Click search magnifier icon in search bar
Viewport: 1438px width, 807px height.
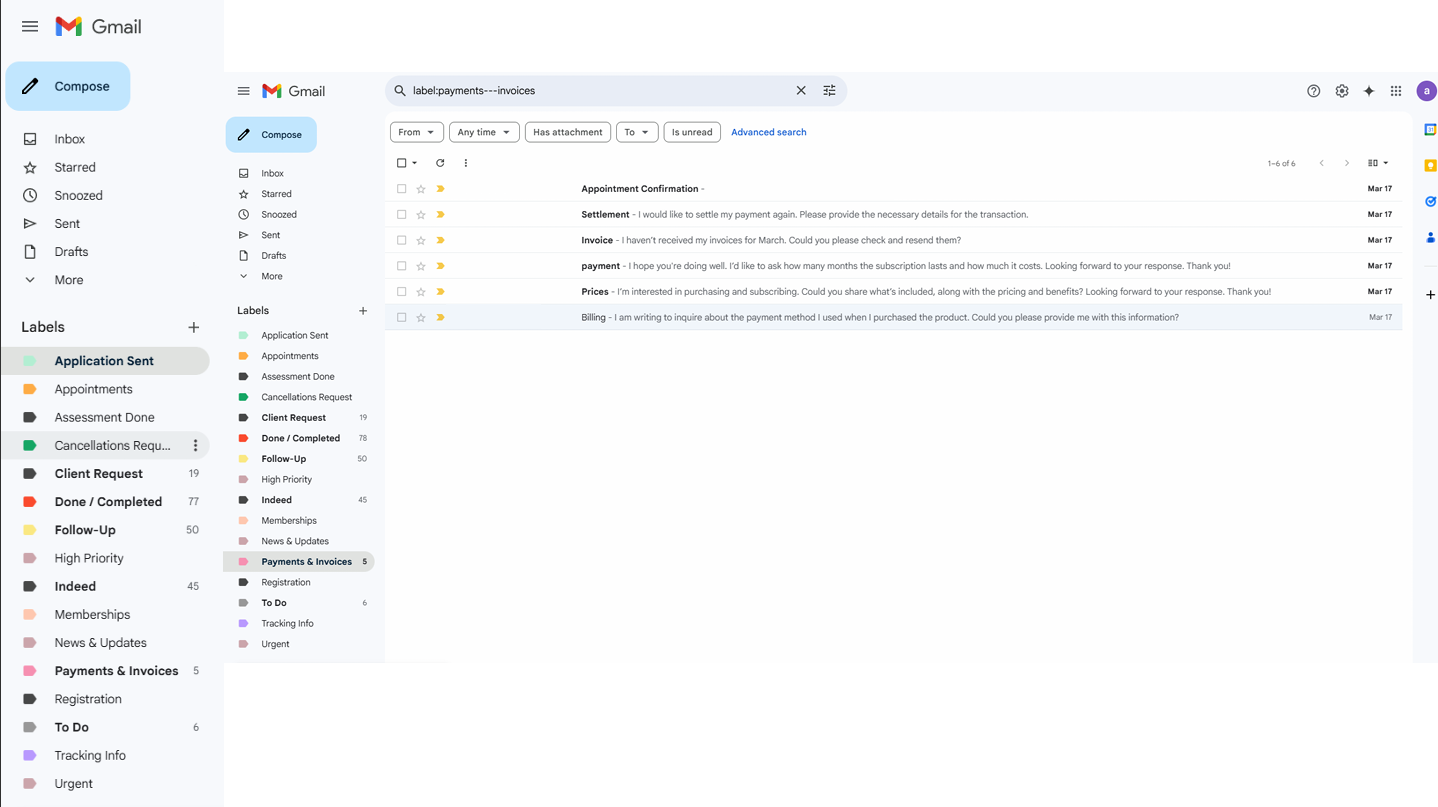400,91
